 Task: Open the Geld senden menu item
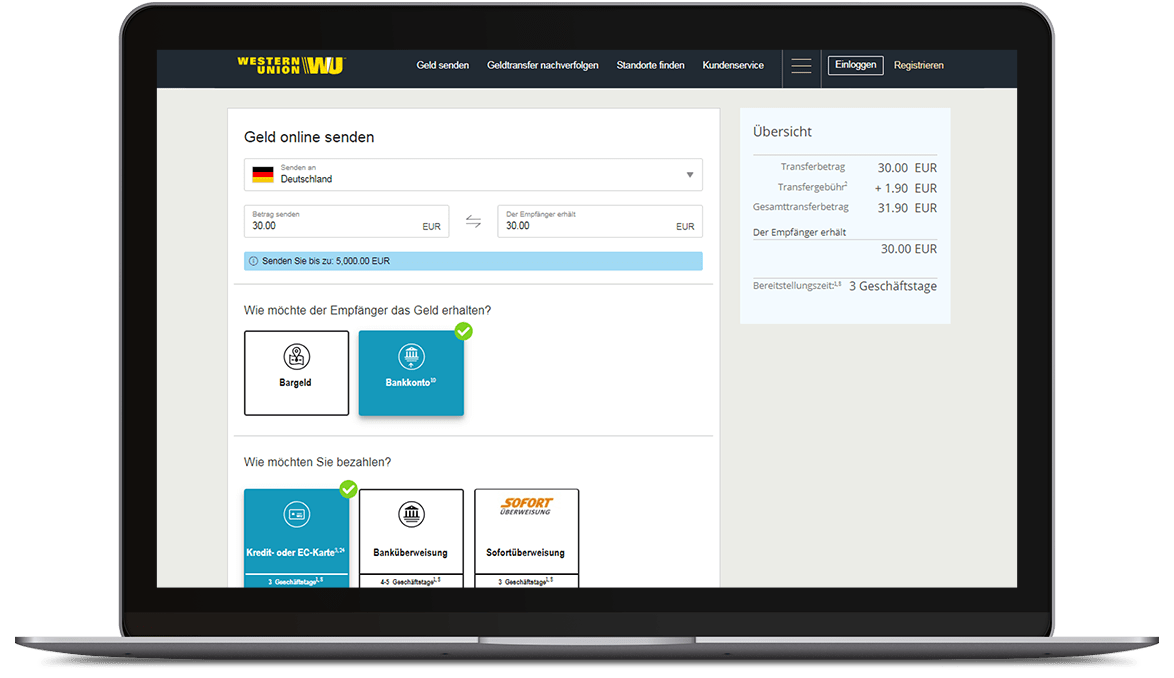442,66
